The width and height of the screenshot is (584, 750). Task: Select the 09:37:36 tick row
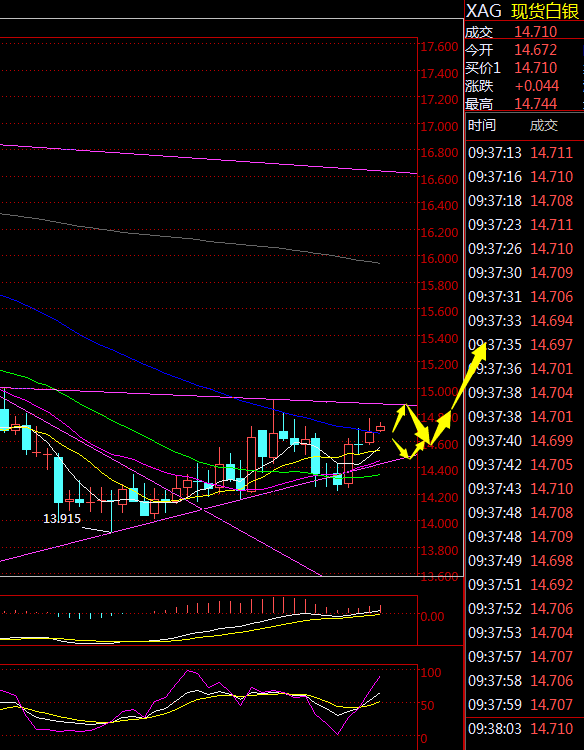[524, 369]
